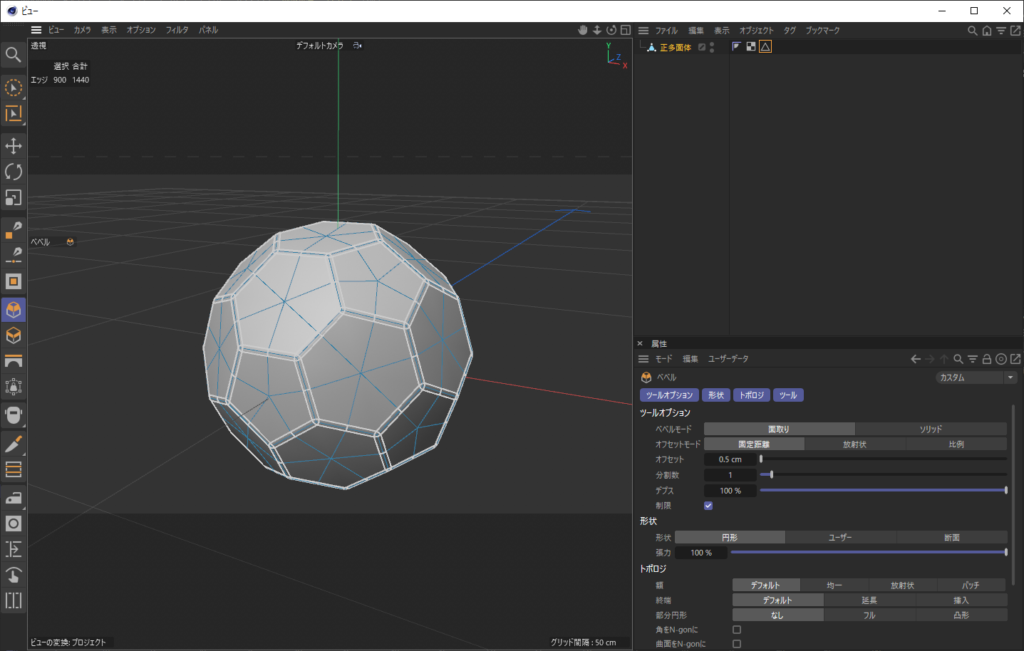The image size is (1024, 651).
Task: Uncheck the 制限 checkbox in tool options
Action: (x=708, y=506)
